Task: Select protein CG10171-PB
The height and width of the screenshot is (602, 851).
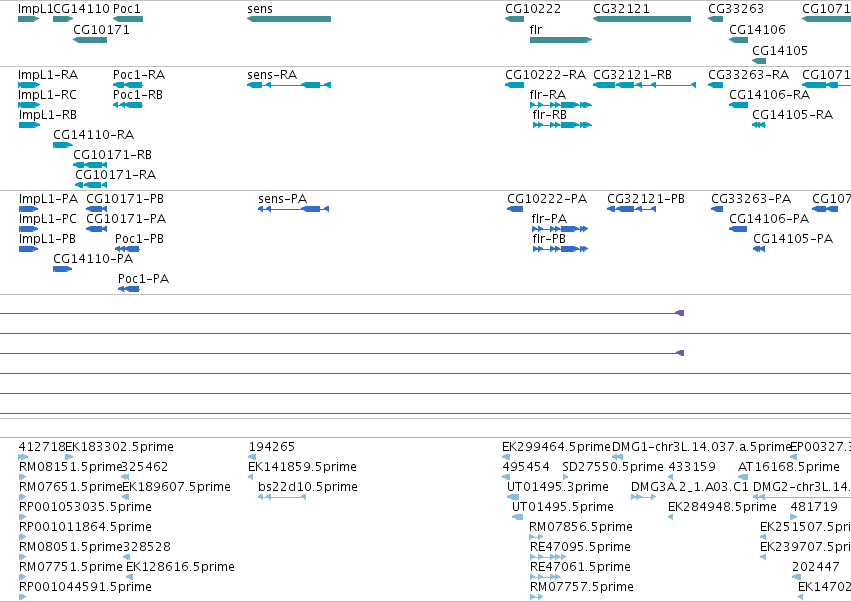Action: pyautogui.click(x=125, y=199)
